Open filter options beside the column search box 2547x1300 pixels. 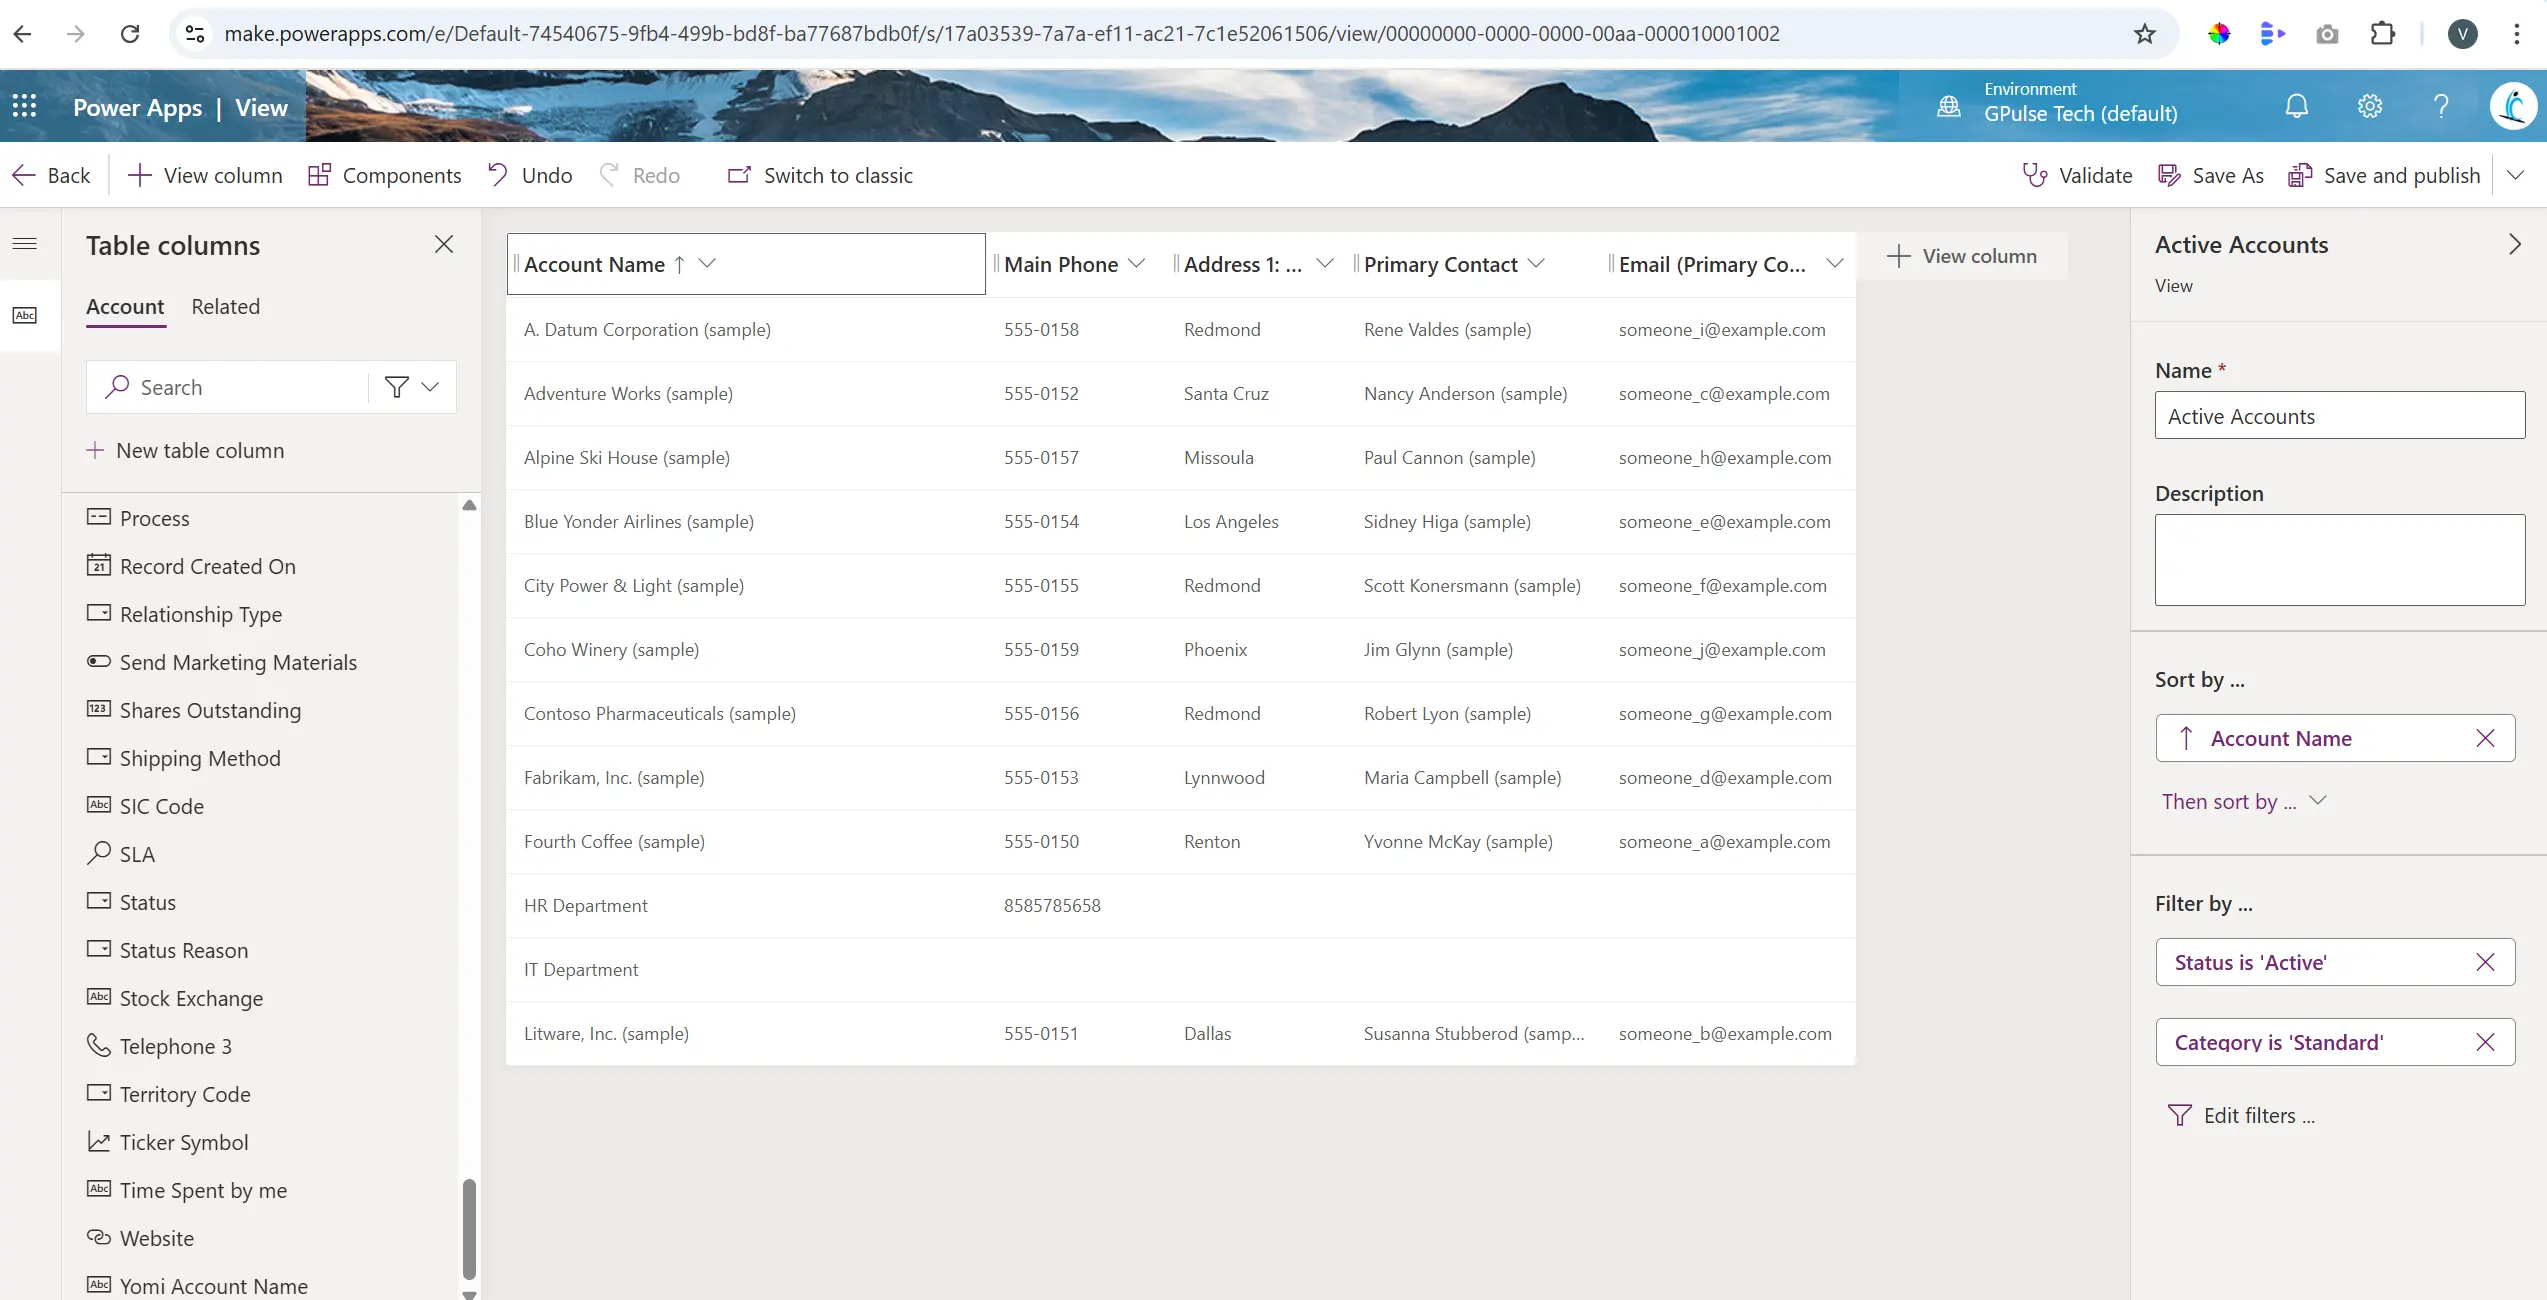point(396,387)
